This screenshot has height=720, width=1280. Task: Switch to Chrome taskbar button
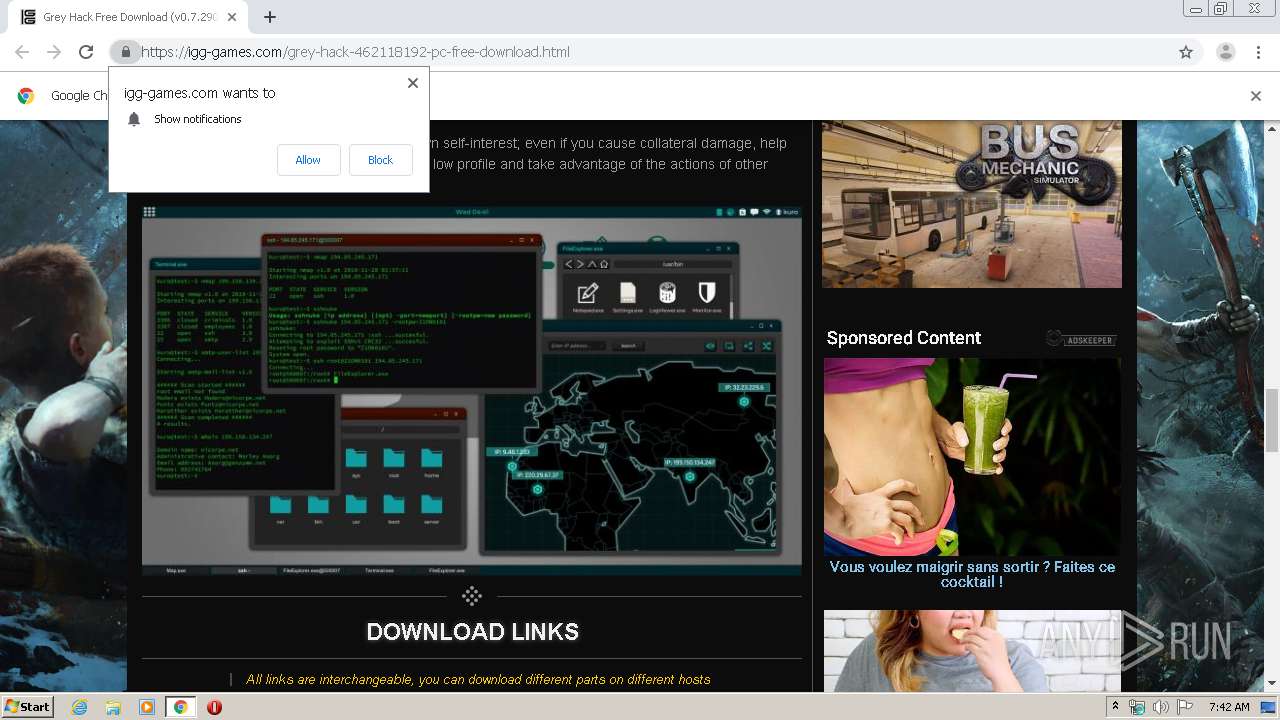pyautogui.click(x=180, y=707)
